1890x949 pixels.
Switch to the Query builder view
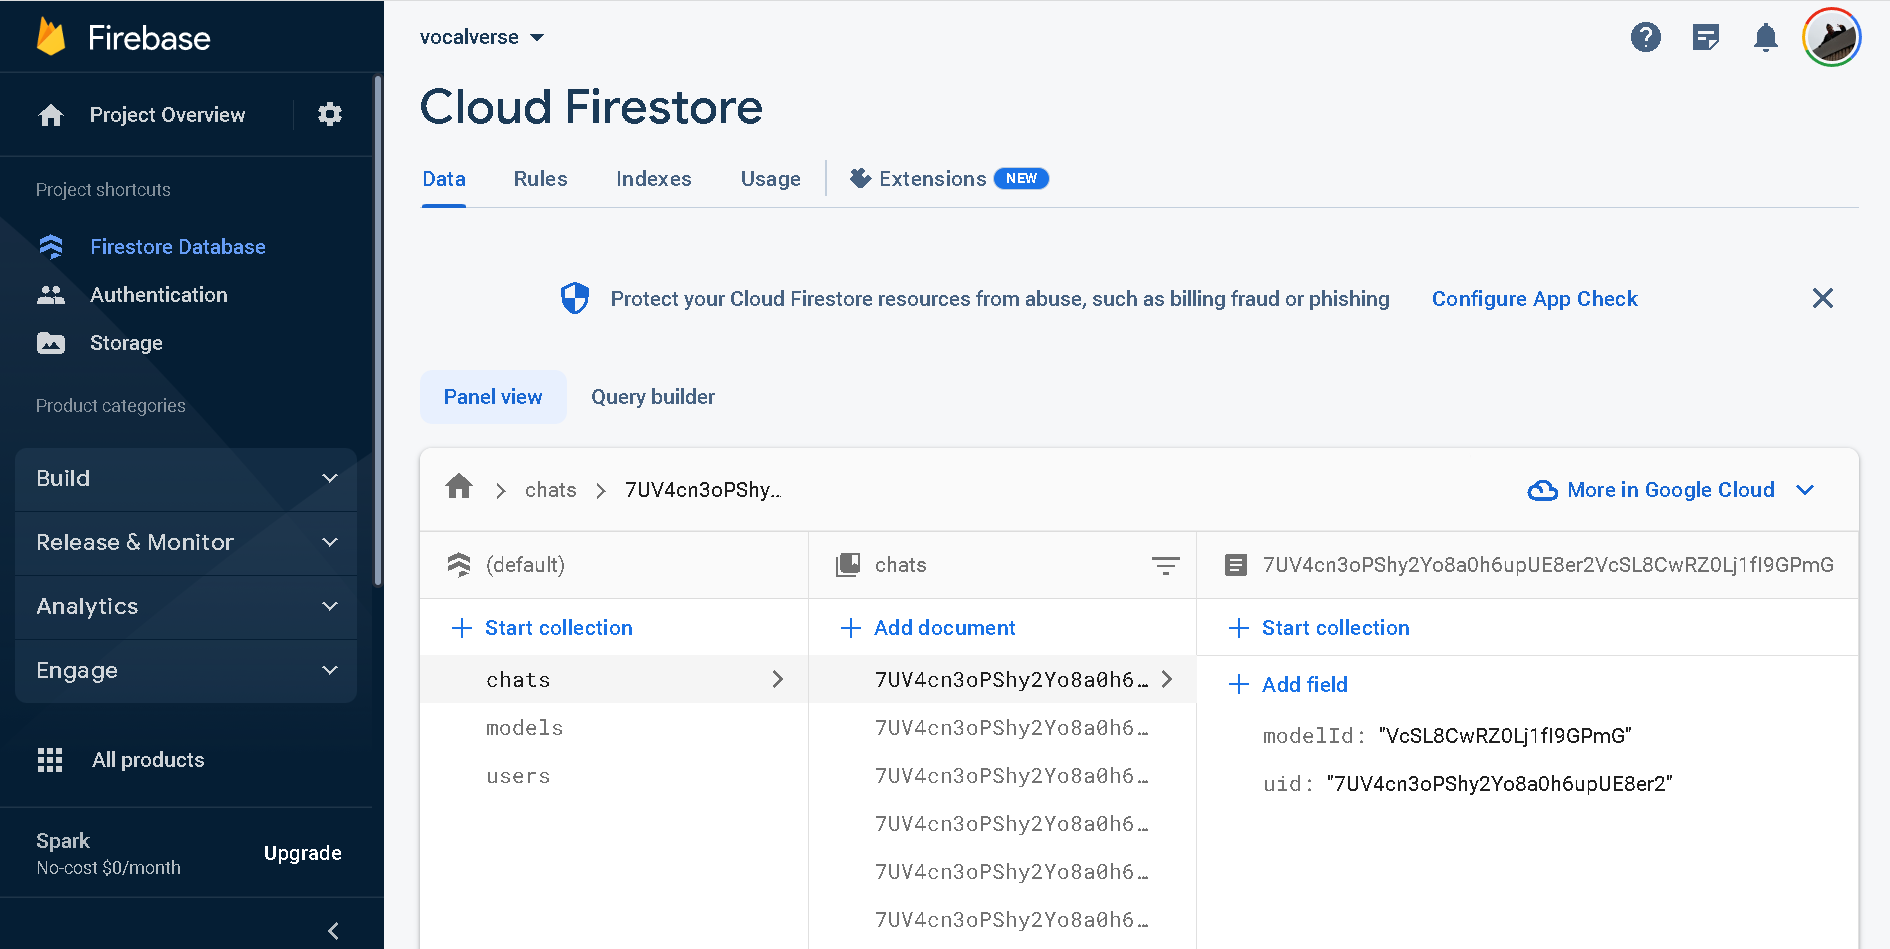653,397
